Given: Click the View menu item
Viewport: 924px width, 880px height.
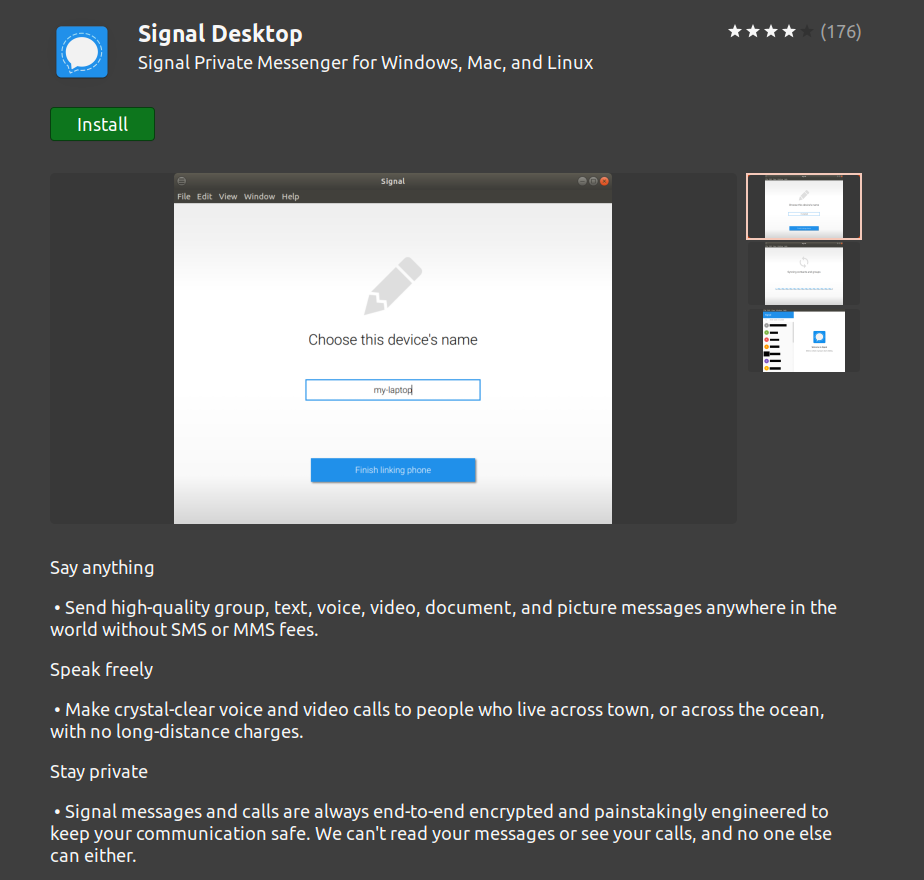Looking at the screenshot, I should click(228, 197).
